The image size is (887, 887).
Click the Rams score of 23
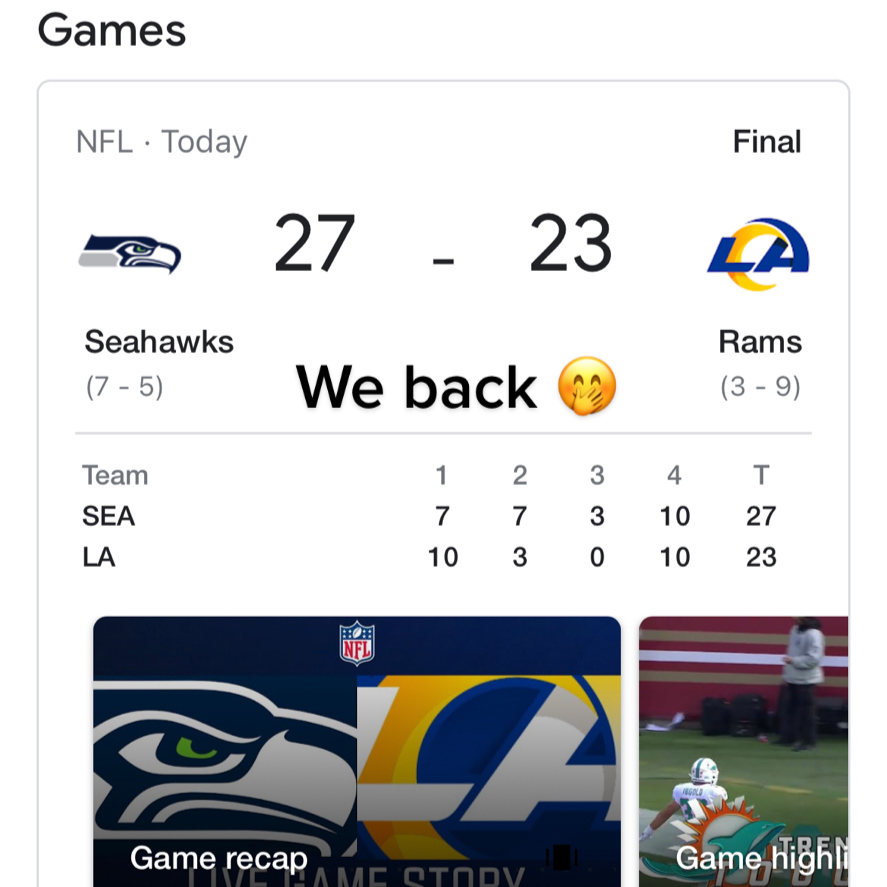[x=571, y=244]
